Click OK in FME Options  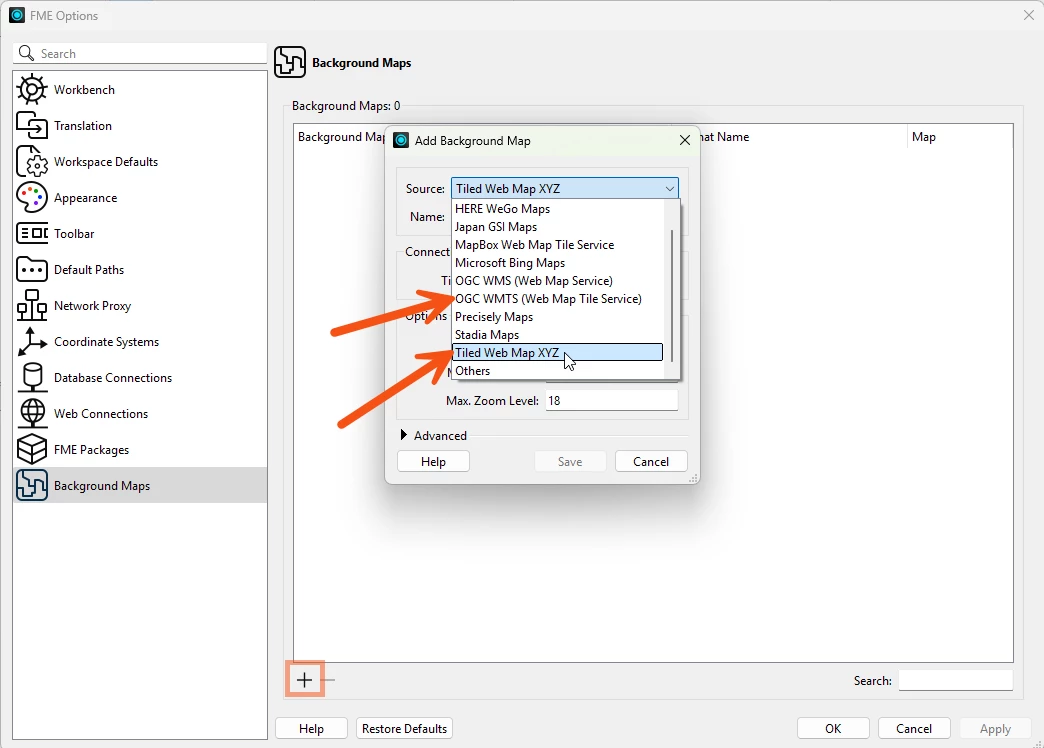point(833,728)
